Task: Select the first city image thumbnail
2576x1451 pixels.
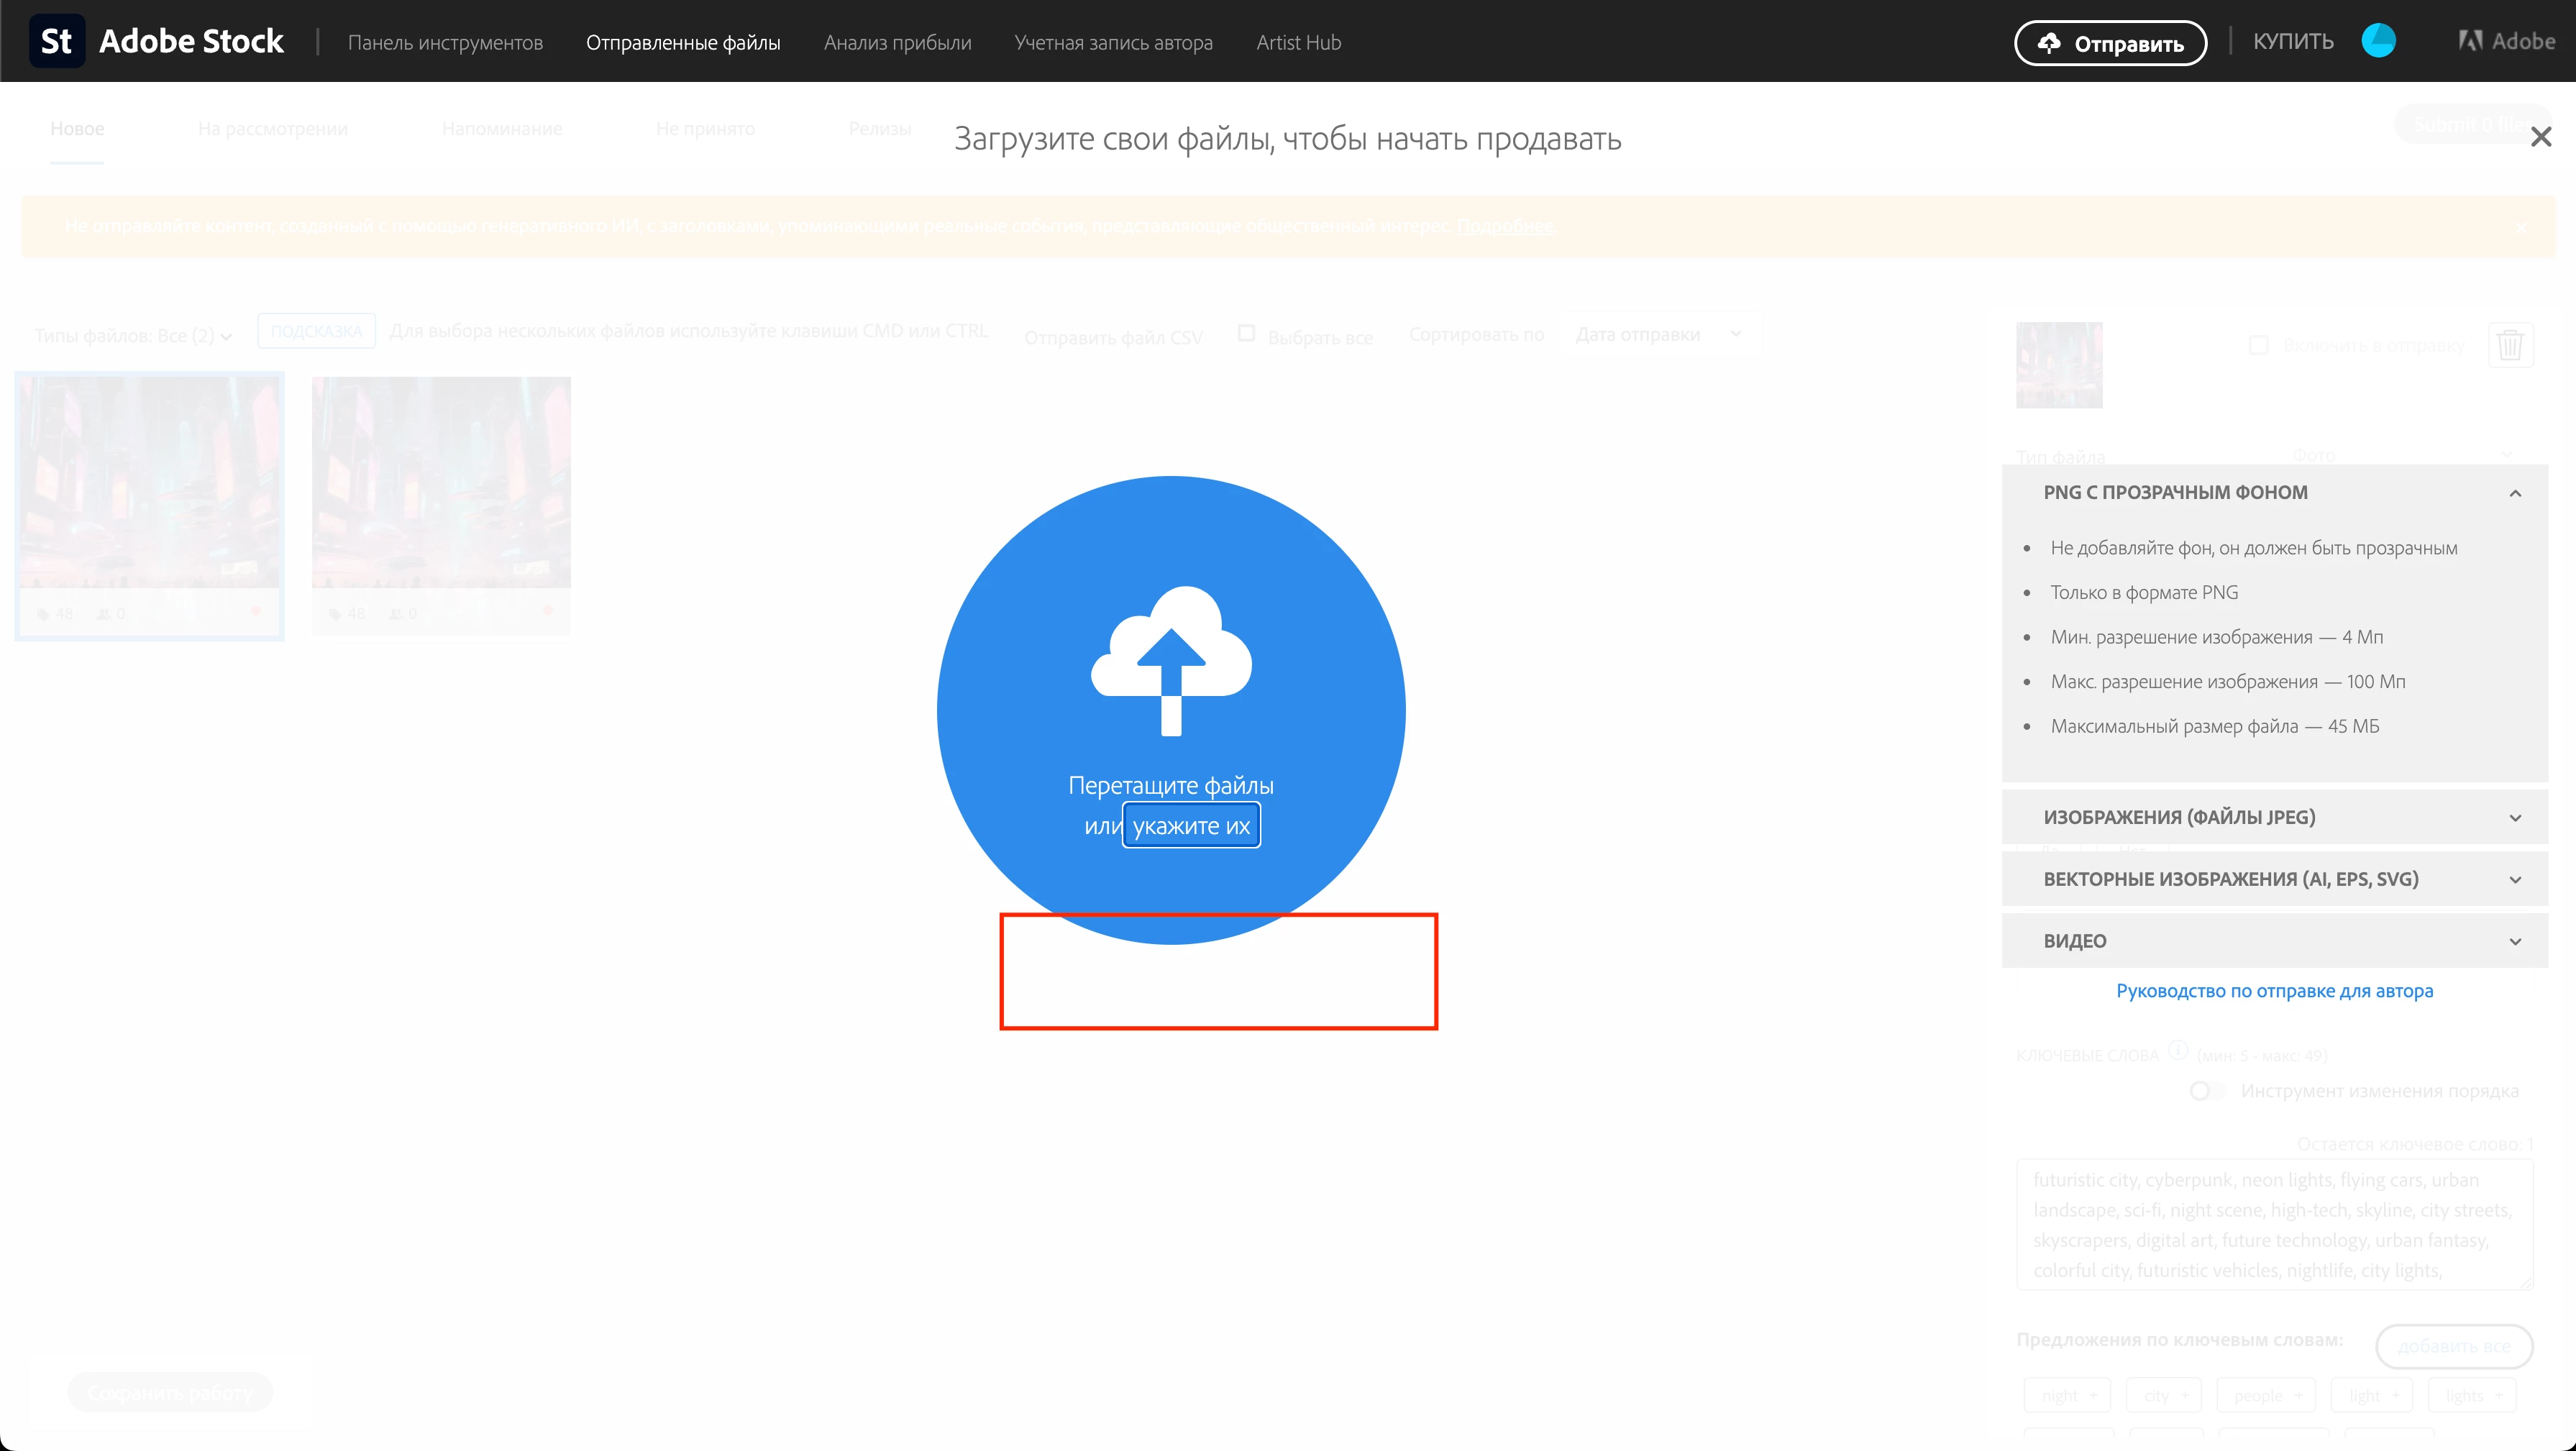Action: [x=150, y=483]
